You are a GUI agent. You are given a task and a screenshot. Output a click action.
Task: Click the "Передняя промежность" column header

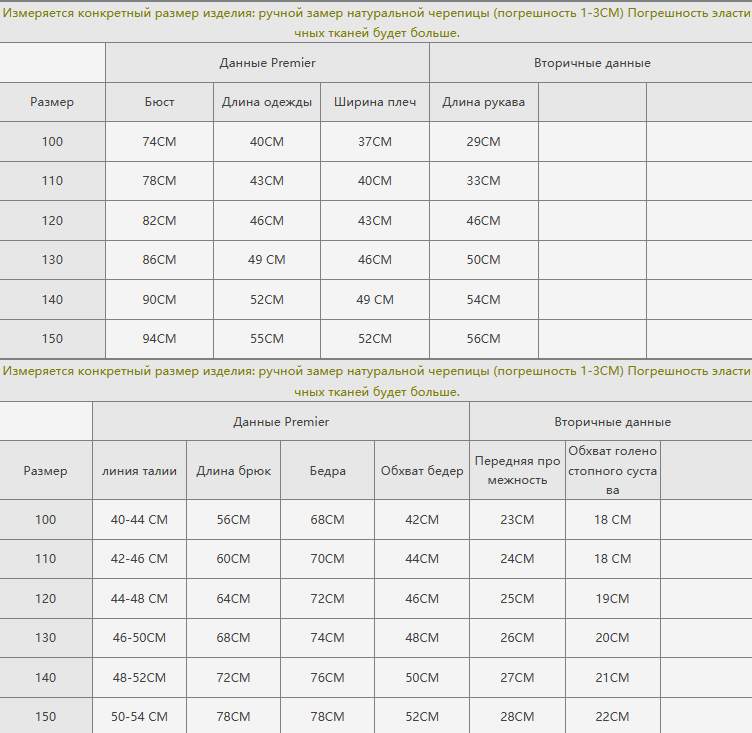pyautogui.click(x=517, y=471)
